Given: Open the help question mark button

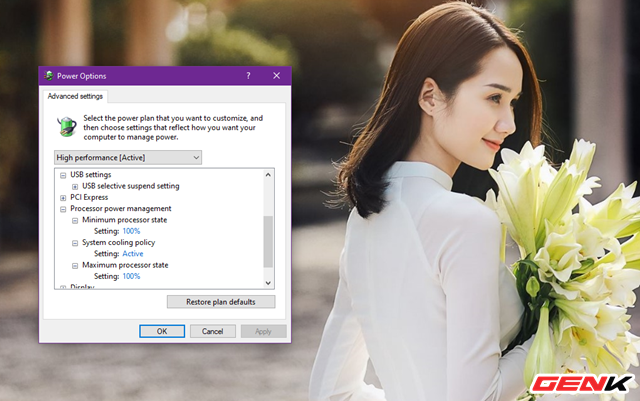Looking at the screenshot, I should tap(248, 76).
